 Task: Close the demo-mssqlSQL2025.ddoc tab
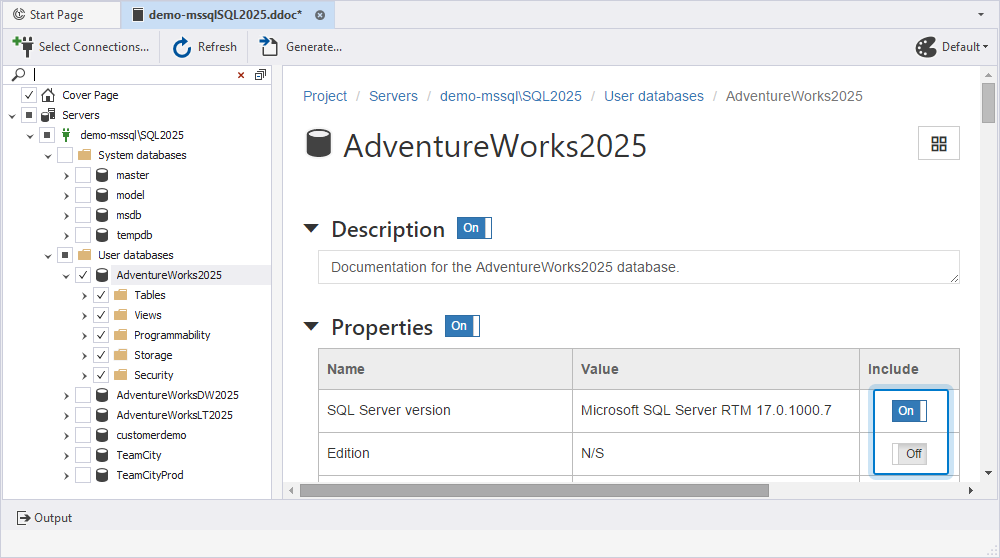(x=320, y=15)
